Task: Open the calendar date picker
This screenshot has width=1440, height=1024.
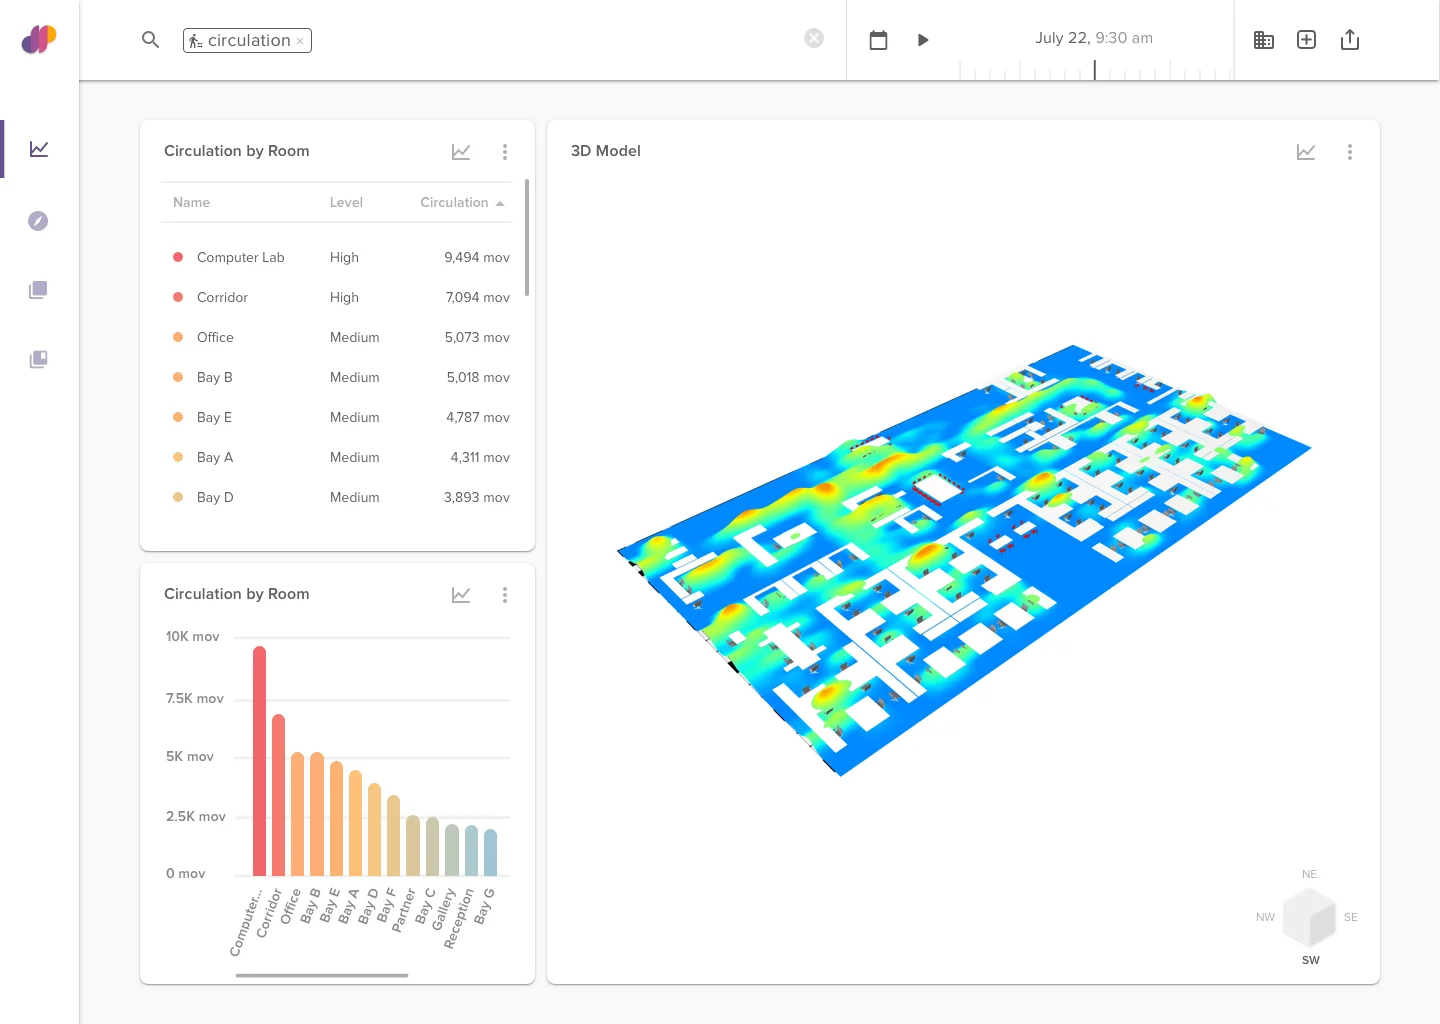Action: pyautogui.click(x=878, y=40)
